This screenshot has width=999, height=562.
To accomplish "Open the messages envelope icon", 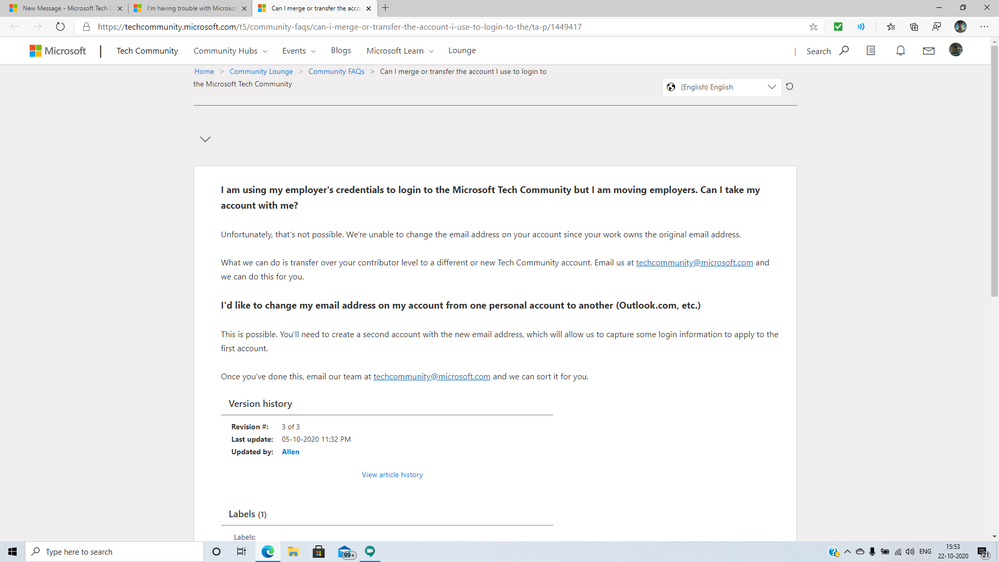I will pyautogui.click(x=929, y=51).
